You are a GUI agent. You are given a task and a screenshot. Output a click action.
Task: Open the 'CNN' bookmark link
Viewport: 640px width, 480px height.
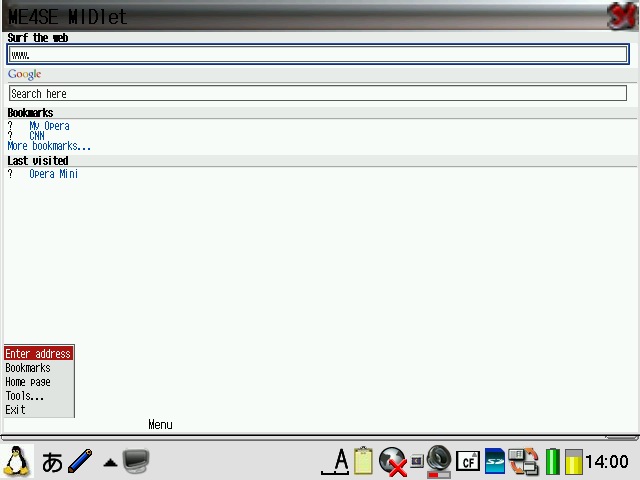pos(37,136)
